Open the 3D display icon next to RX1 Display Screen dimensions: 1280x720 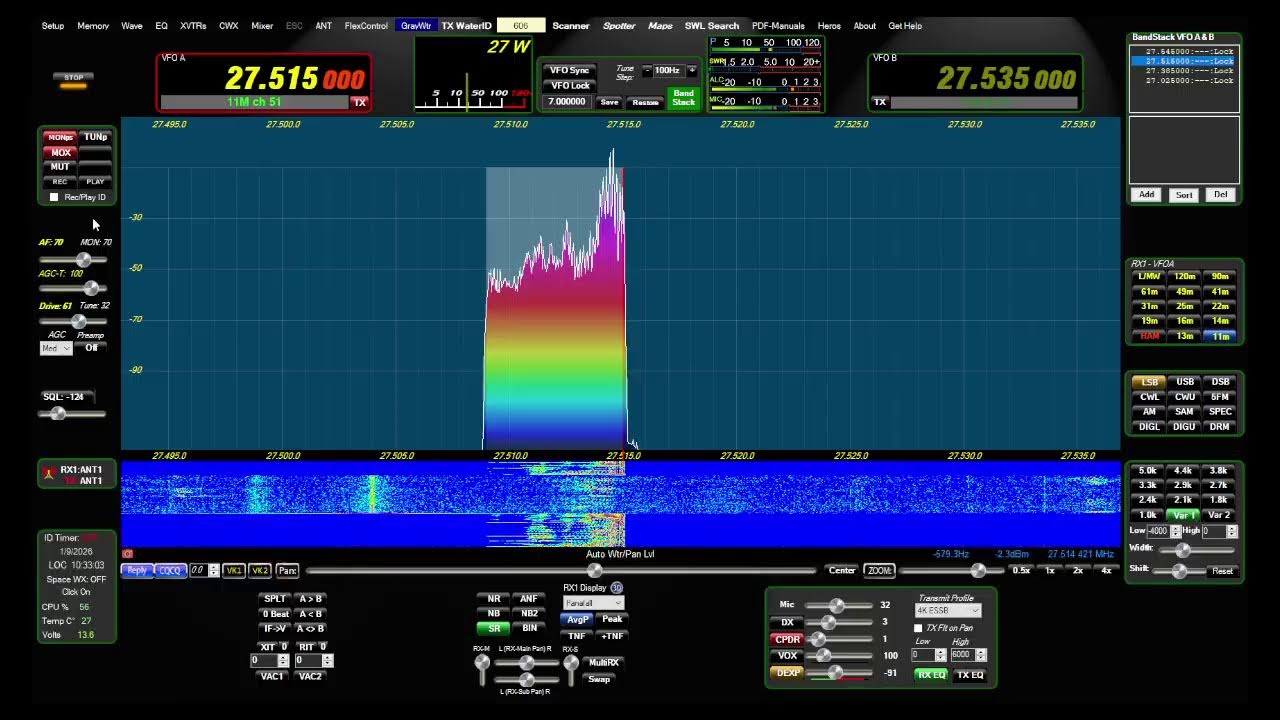coord(617,588)
